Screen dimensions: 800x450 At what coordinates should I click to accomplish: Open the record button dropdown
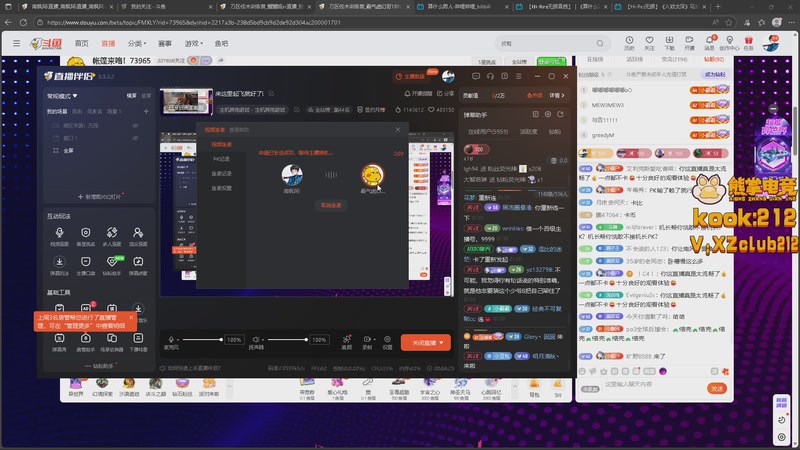click(374, 339)
